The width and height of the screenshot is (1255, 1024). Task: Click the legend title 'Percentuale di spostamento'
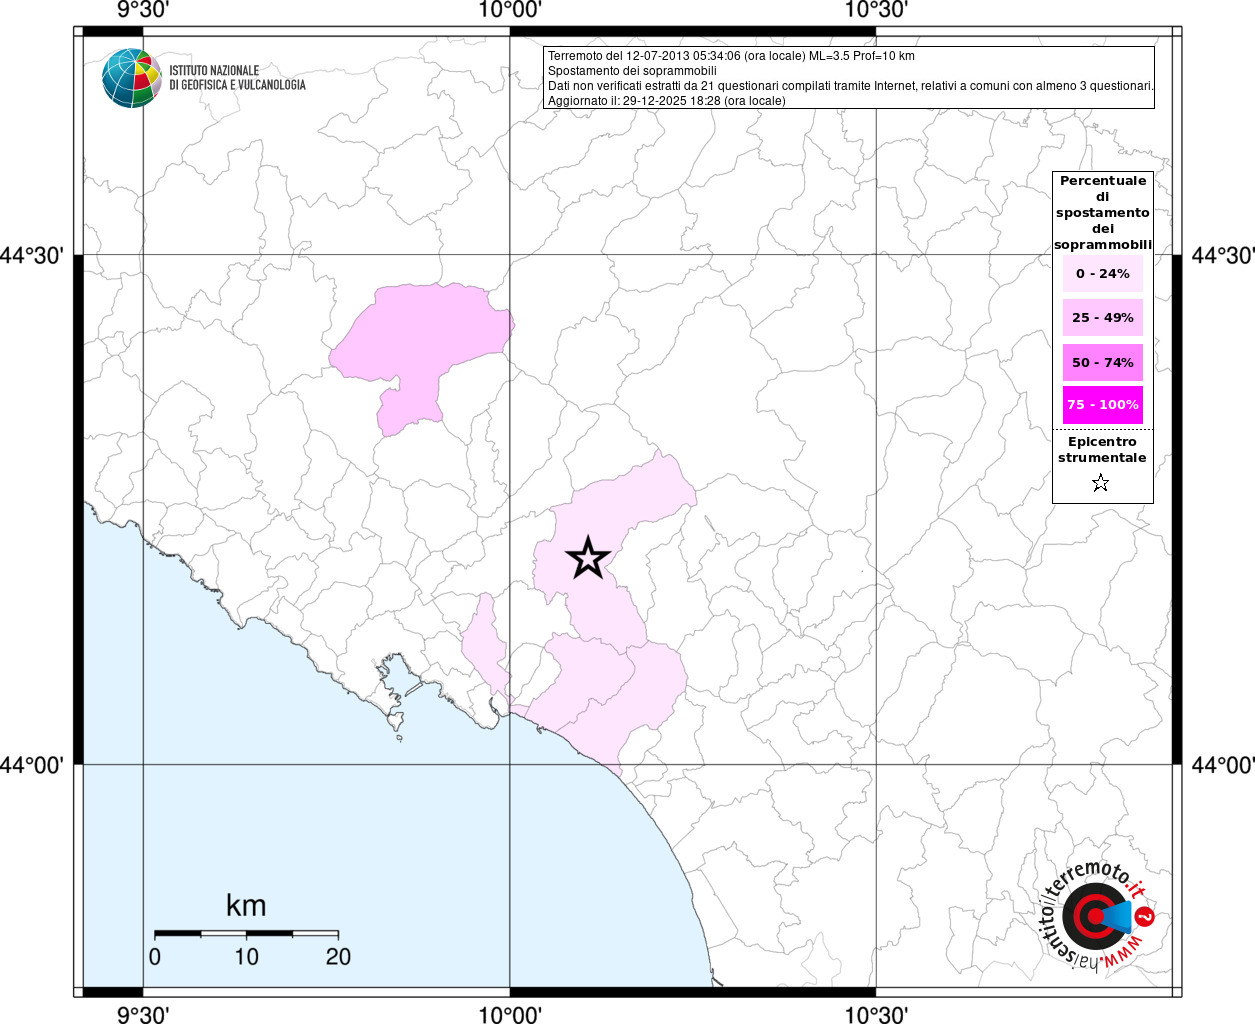(1103, 212)
